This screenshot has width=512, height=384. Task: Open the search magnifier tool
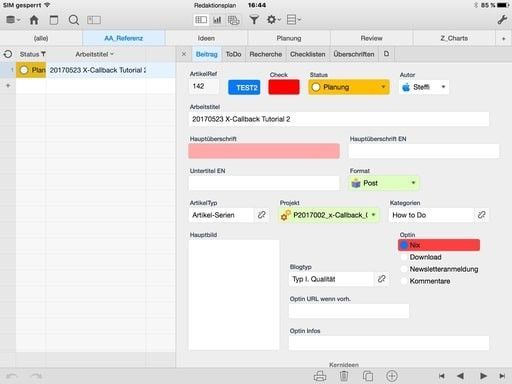(74, 20)
